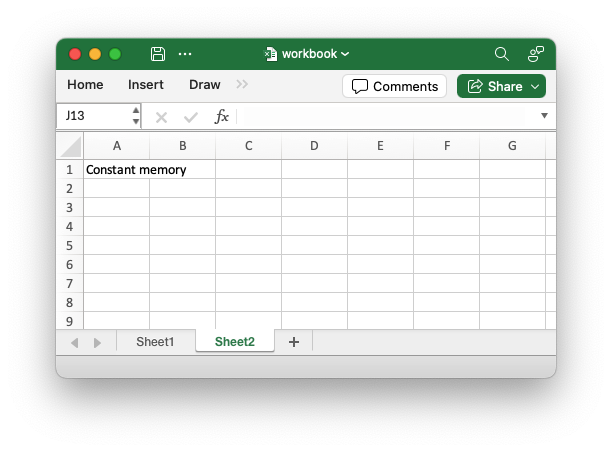612x452 pixels.
Task: Open the Insert ribbon tab
Action: pyautogui.click(x=146, y=85)
